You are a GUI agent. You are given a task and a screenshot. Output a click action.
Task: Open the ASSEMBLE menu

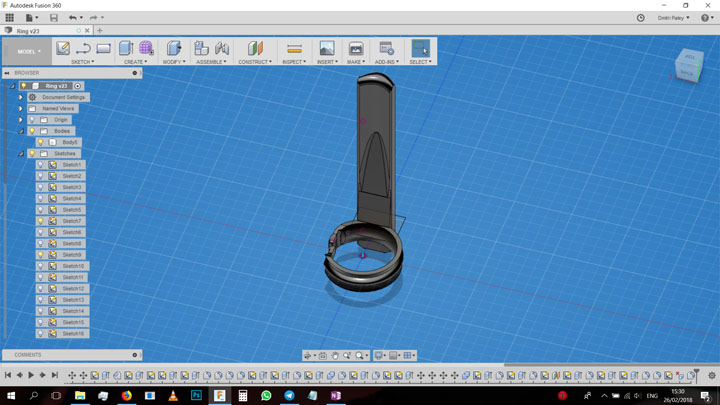(211, 62)
